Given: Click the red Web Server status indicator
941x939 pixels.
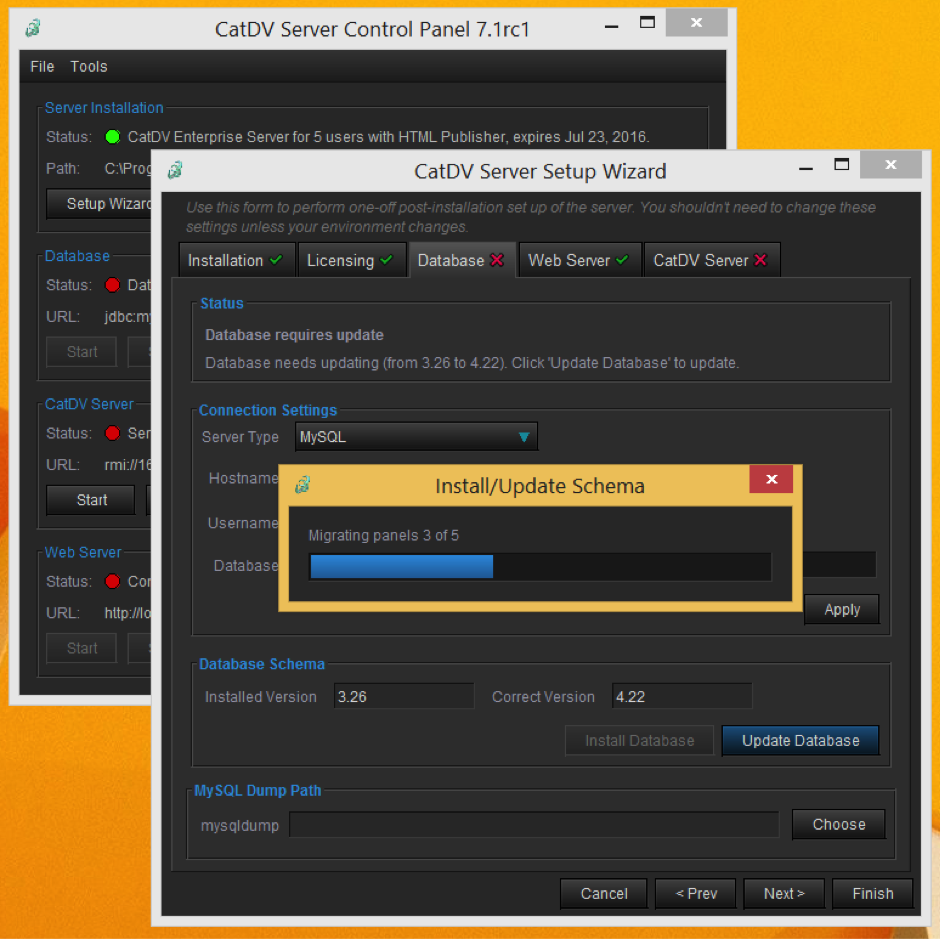Looking at the screenshot, I should click(x=112, y=581).
